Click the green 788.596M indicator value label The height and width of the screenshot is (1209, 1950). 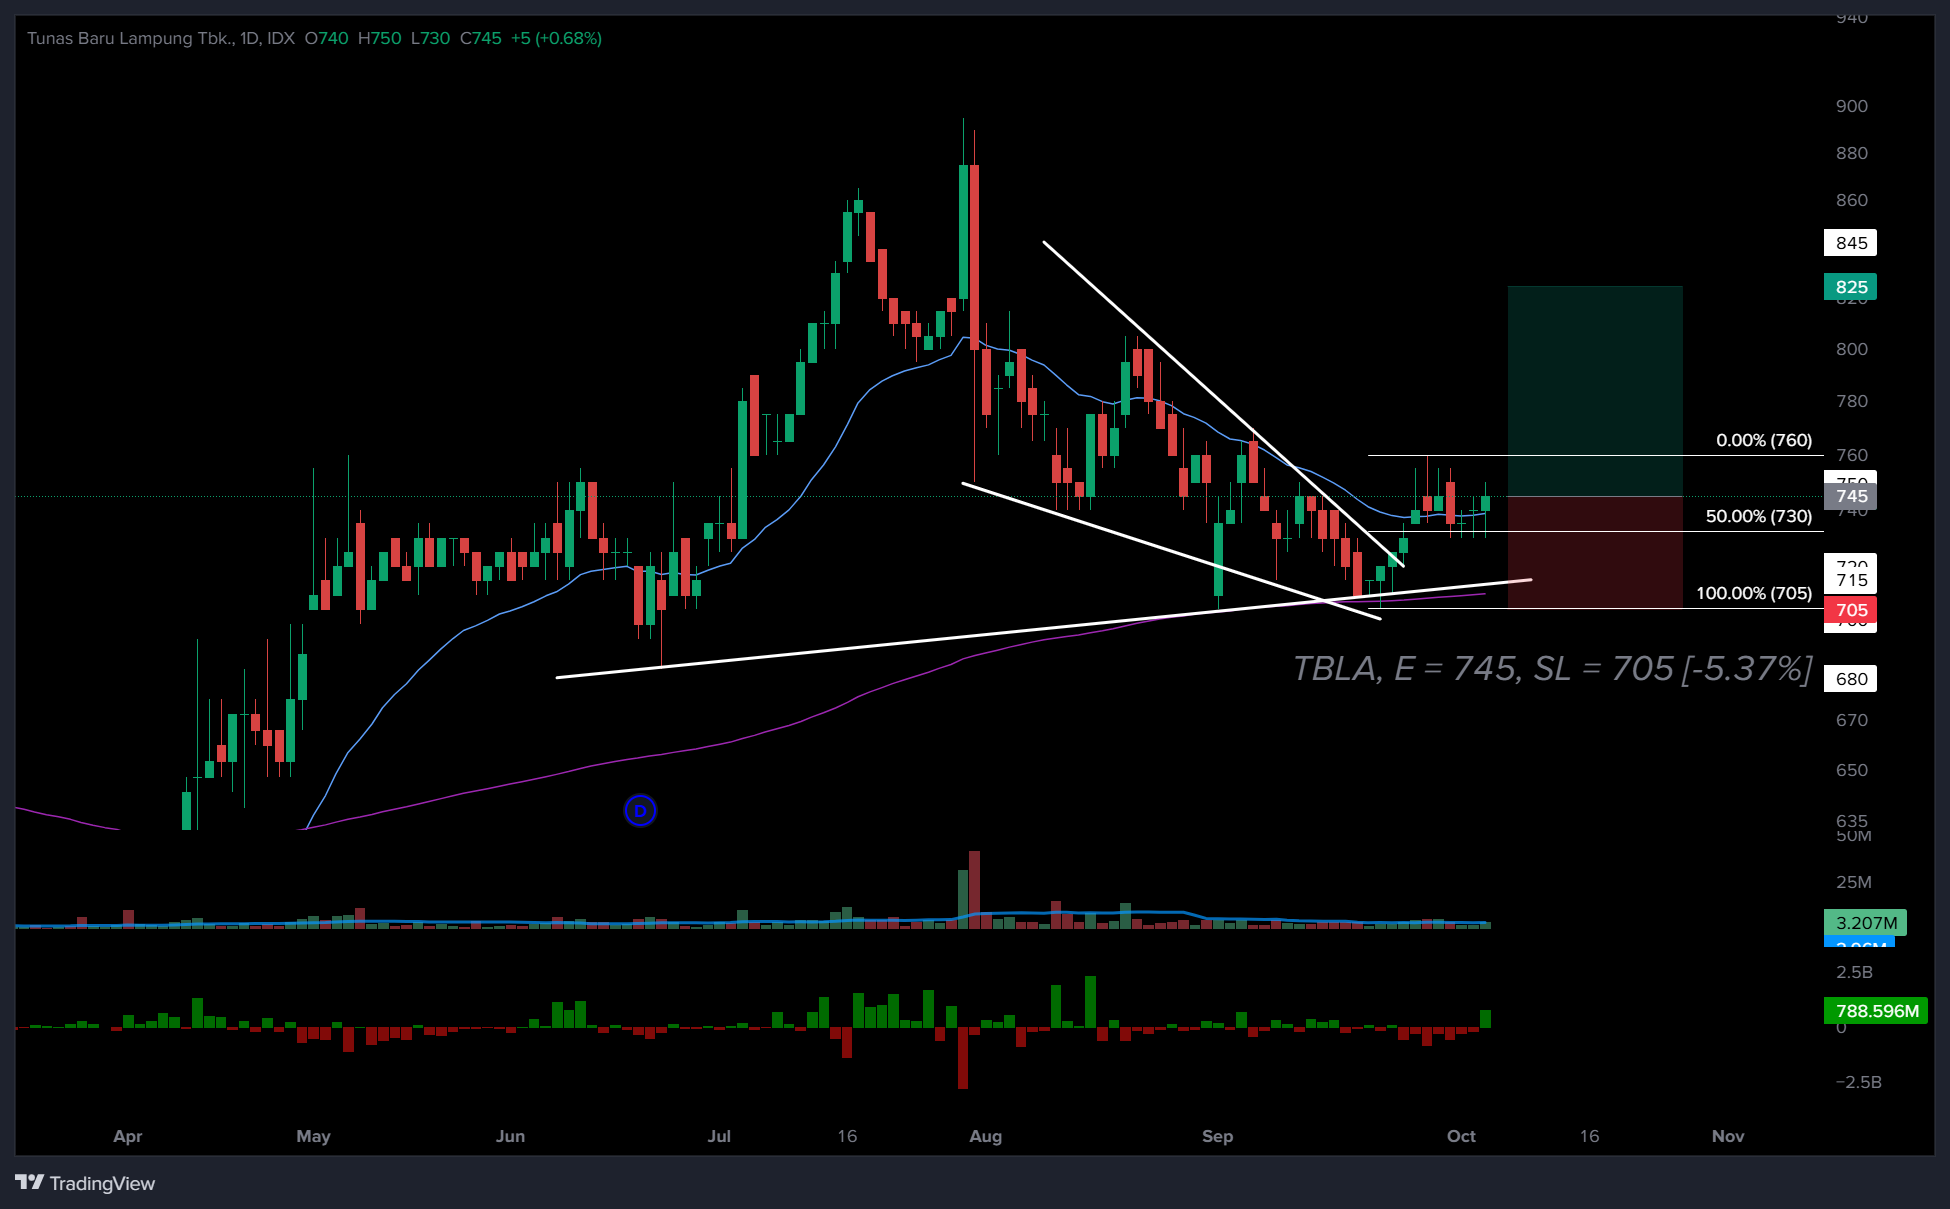point(1877,1011)
